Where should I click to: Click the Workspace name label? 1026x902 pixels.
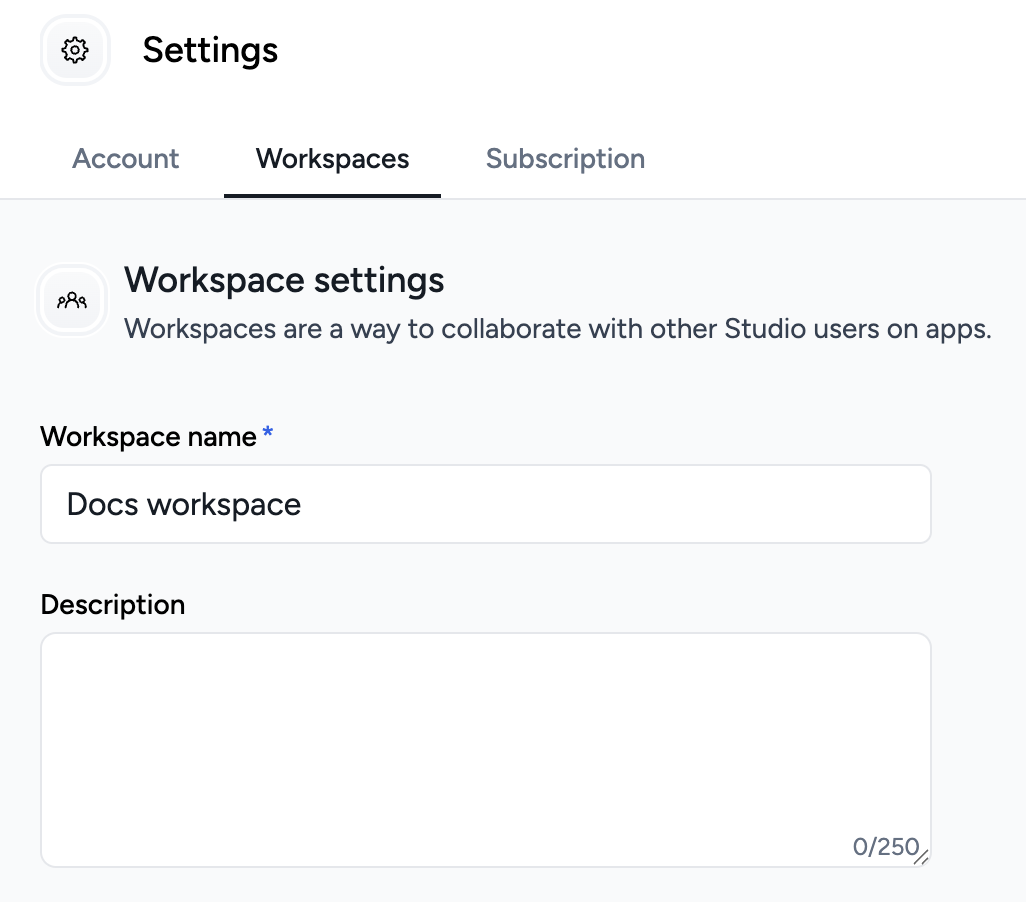tap(146, 436)
